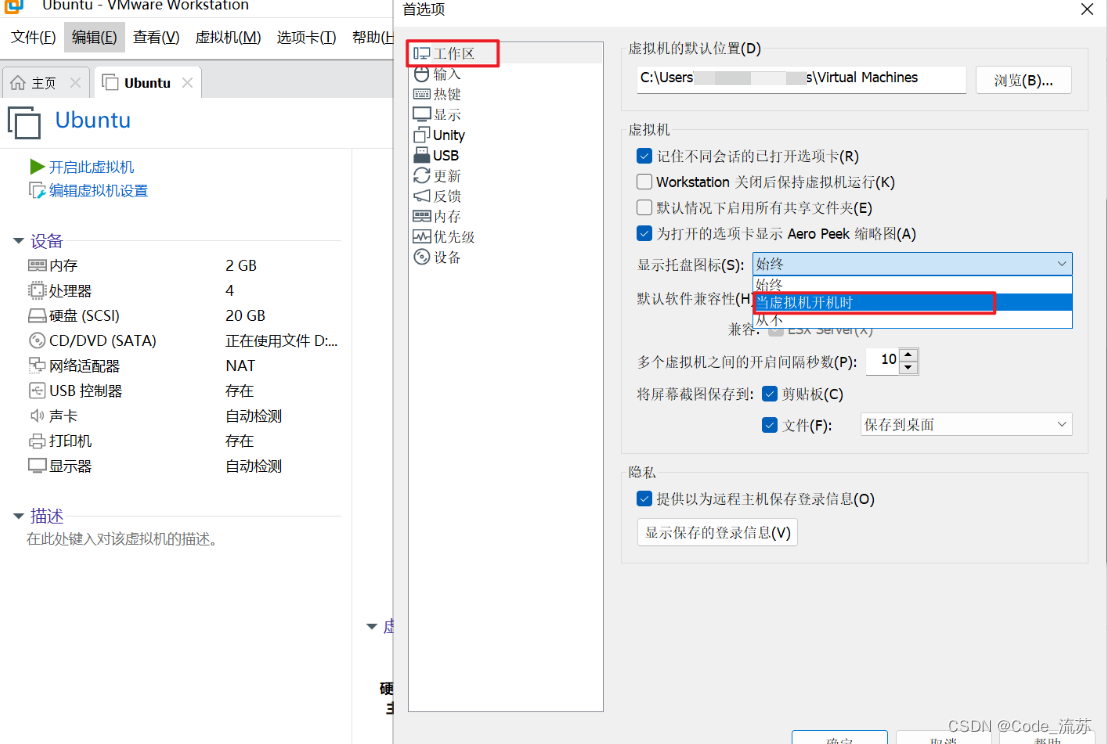Increase 开启间隔秒数 with up arrow
Viewport: 1107px width, 744px height.
[909, 354]
